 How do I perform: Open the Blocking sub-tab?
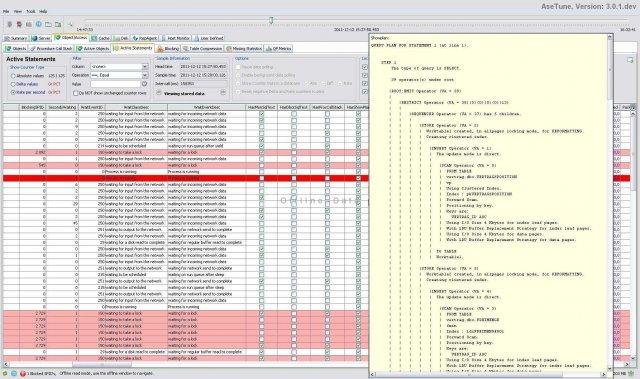pos(168,49)
